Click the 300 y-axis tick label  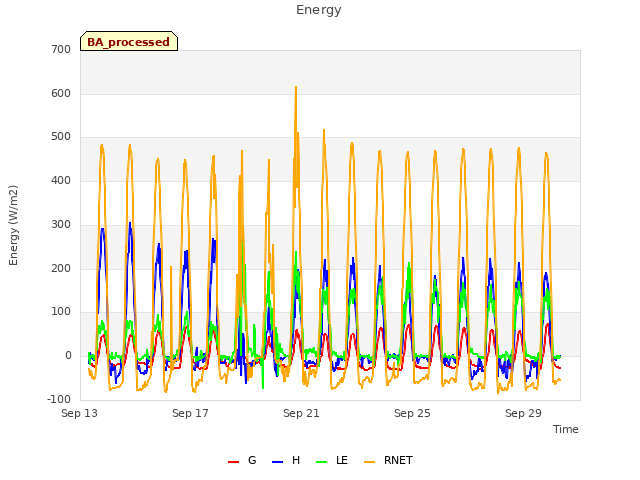click(61, 224)
